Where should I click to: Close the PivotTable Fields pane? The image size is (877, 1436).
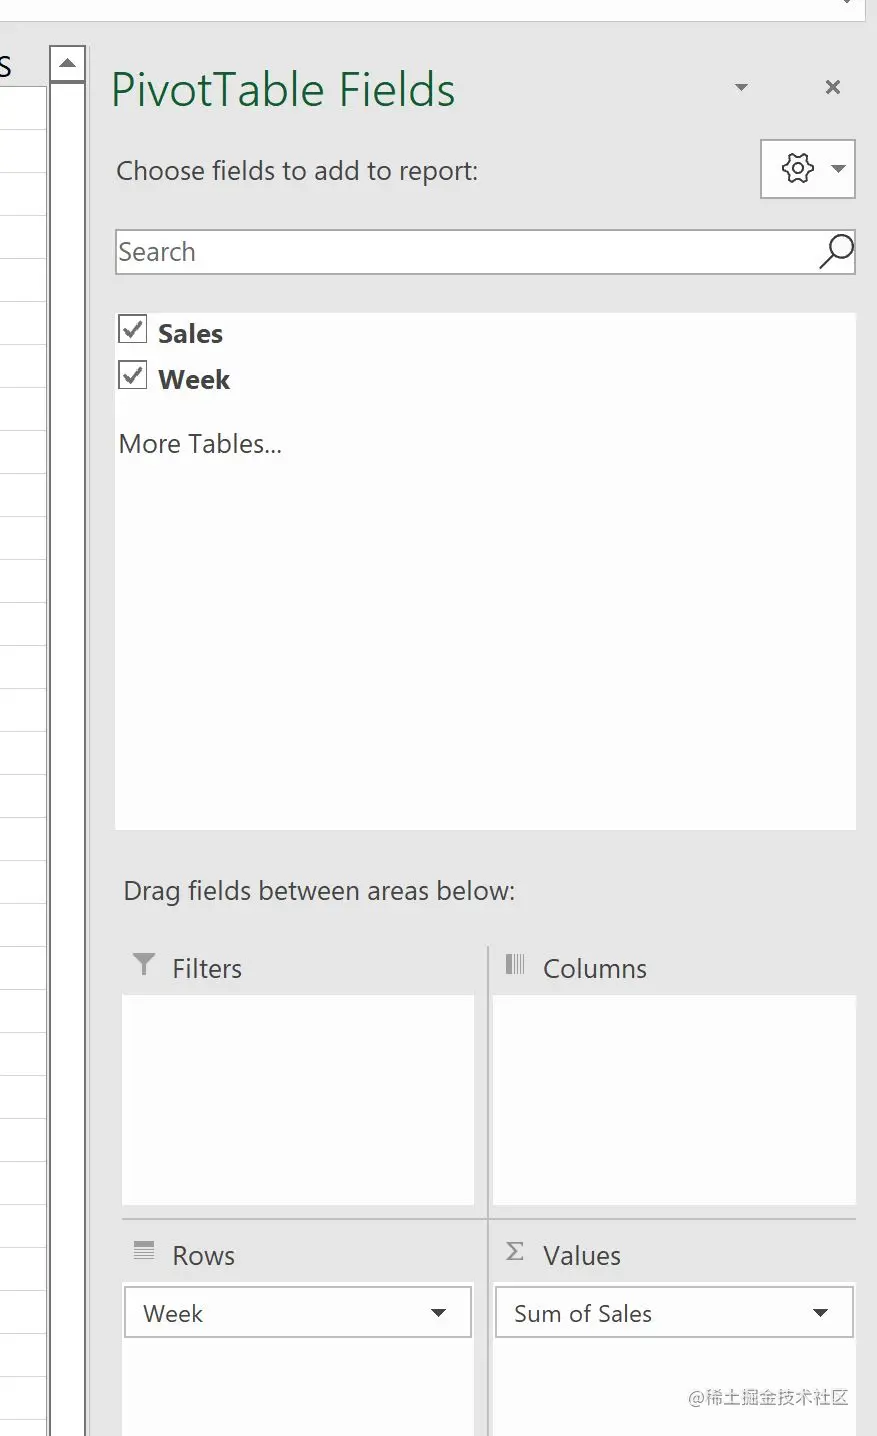coord(832,87)
